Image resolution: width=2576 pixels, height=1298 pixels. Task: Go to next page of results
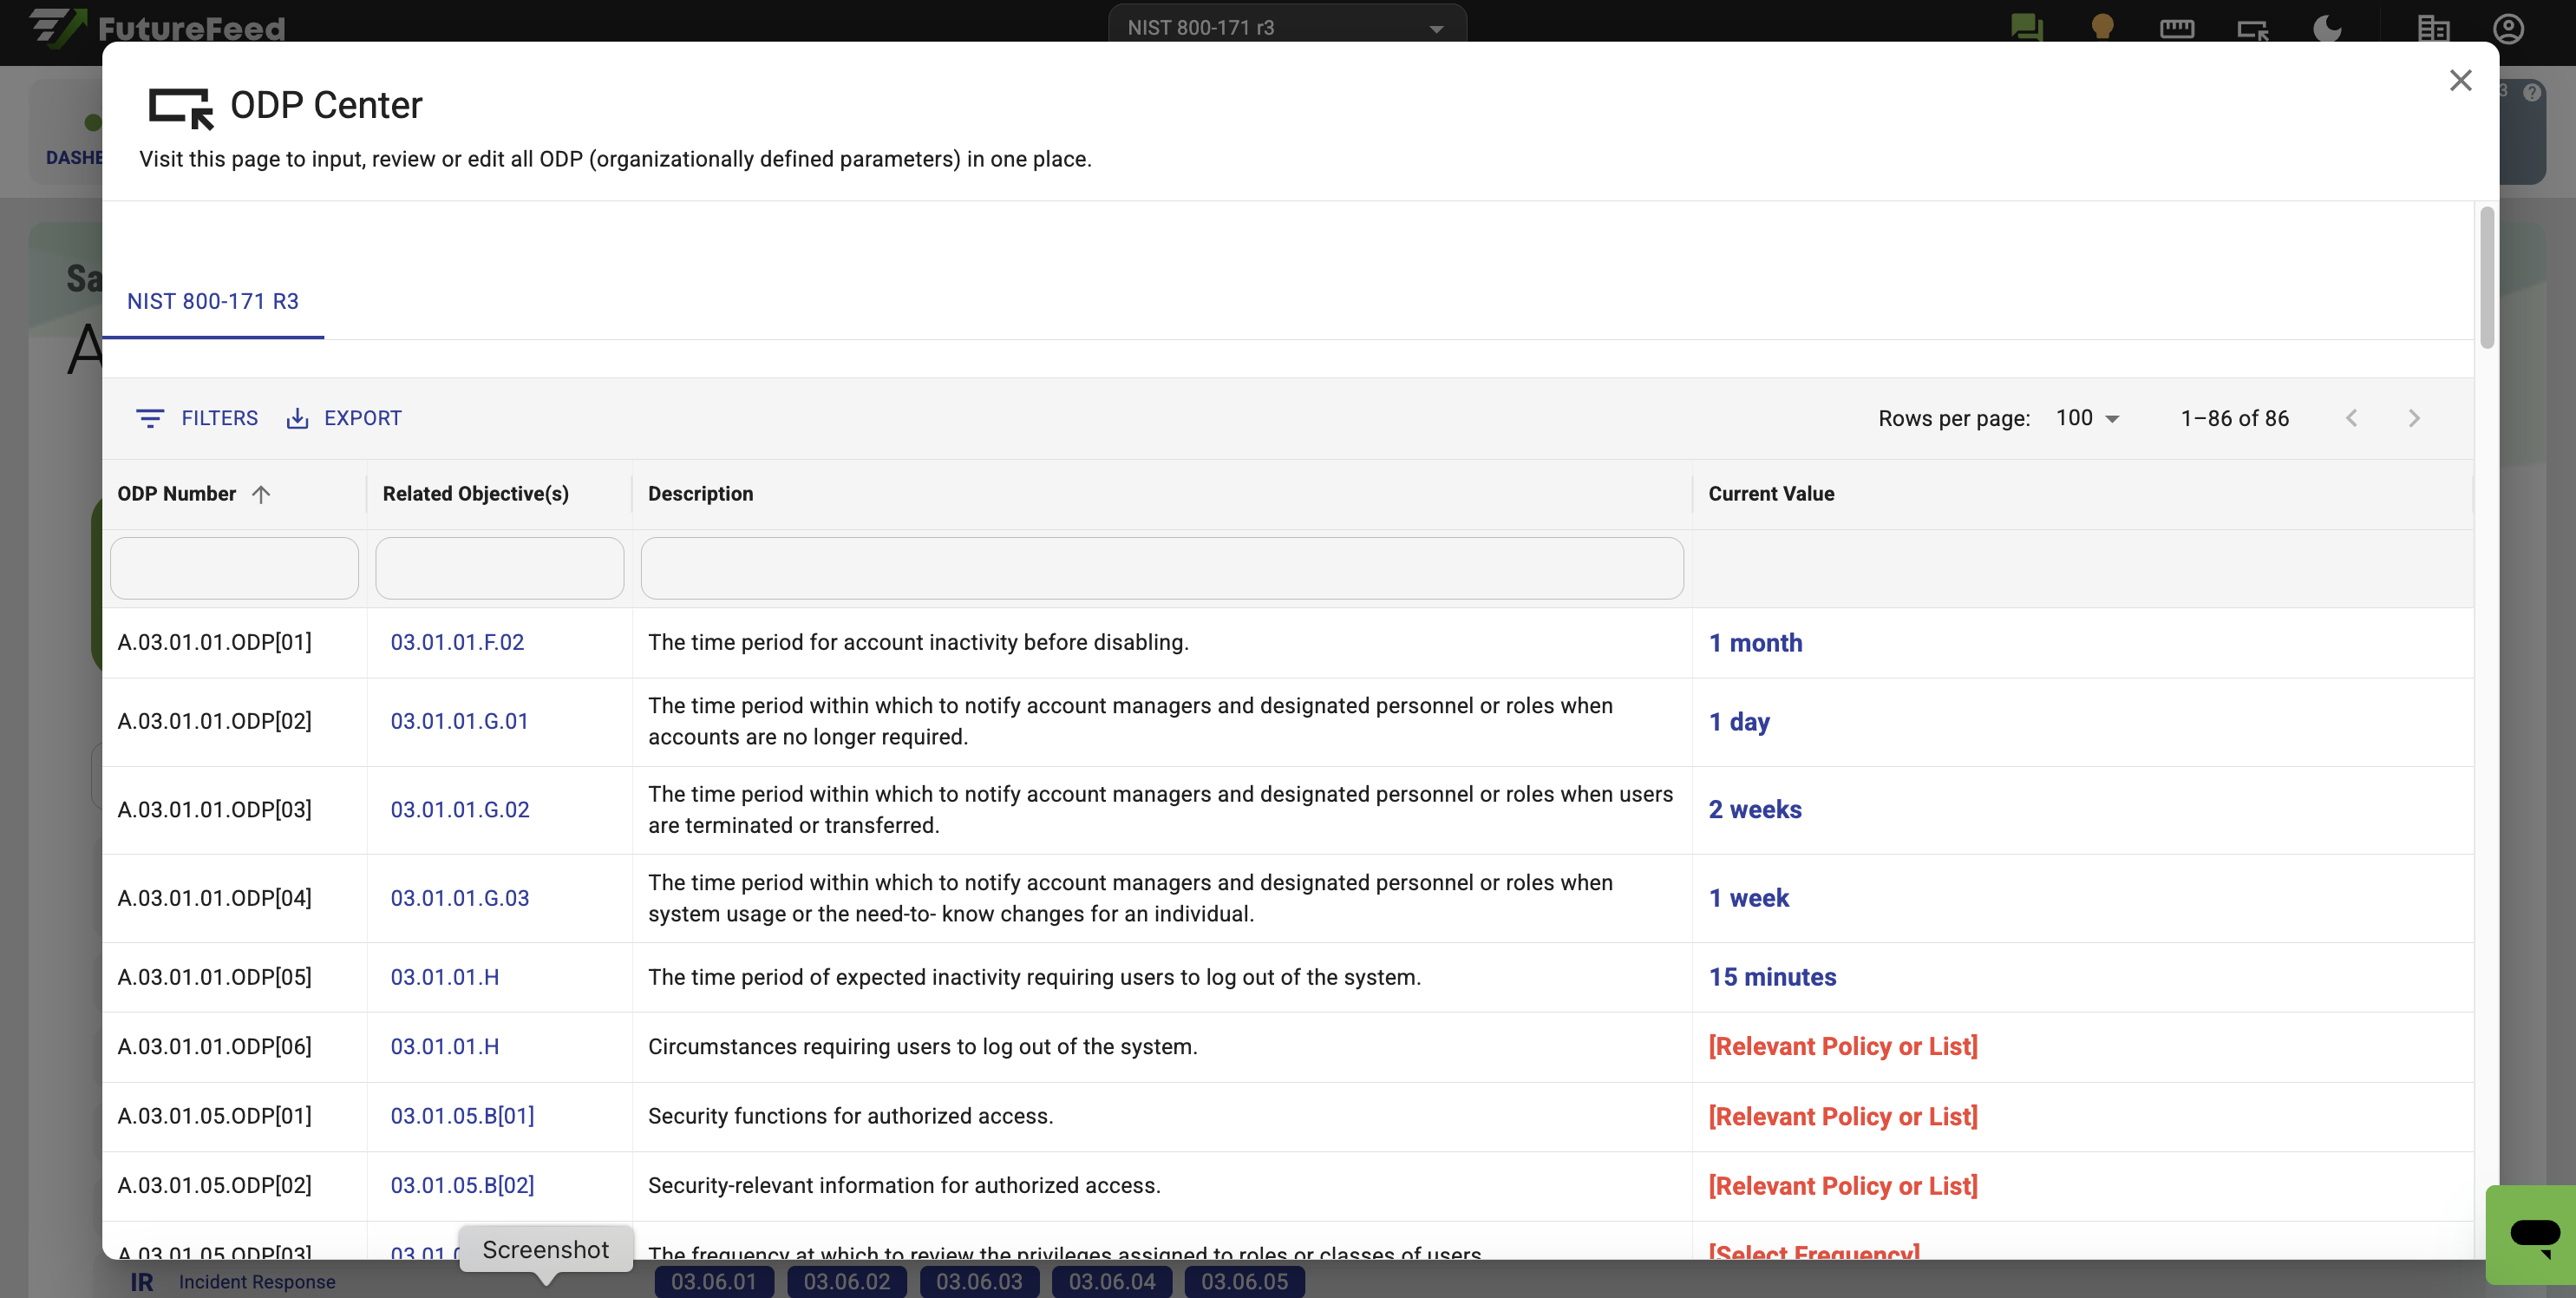pyautogui.click(x=2413, y=418)
